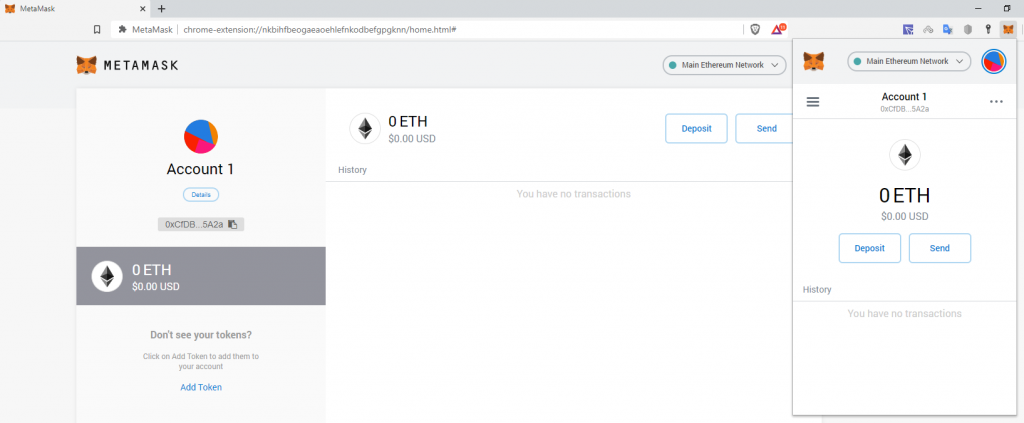Click the browser address bar URL

tap(319, 29)
